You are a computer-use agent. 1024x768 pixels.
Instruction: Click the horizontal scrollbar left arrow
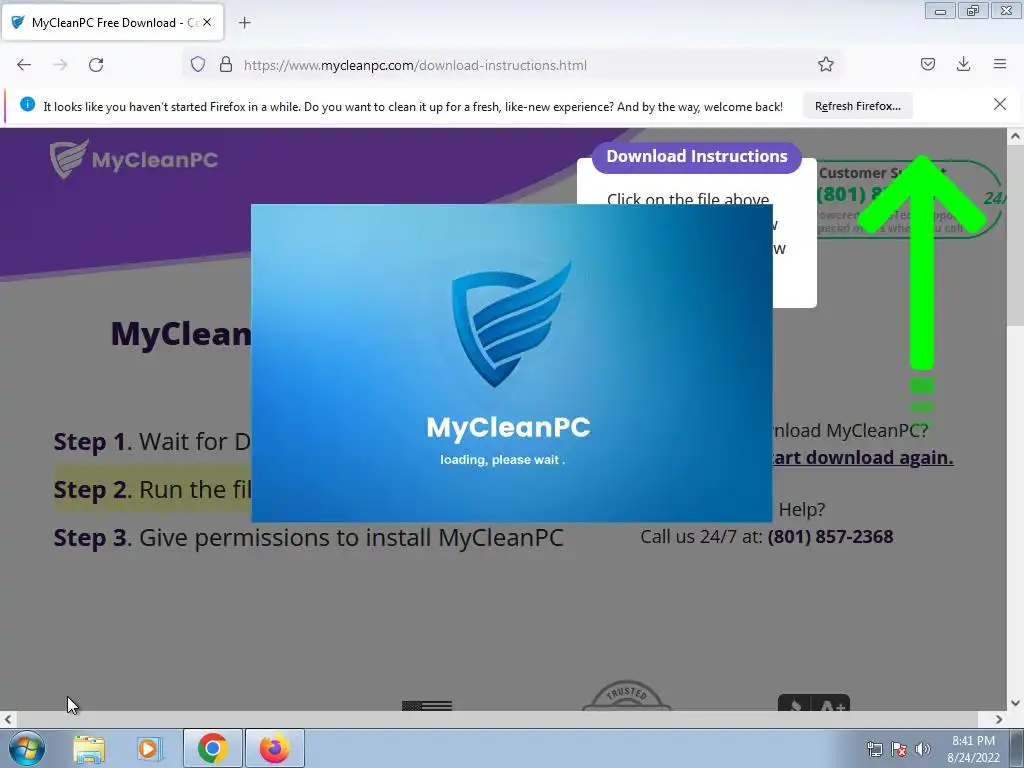click(x=8, y=719)
